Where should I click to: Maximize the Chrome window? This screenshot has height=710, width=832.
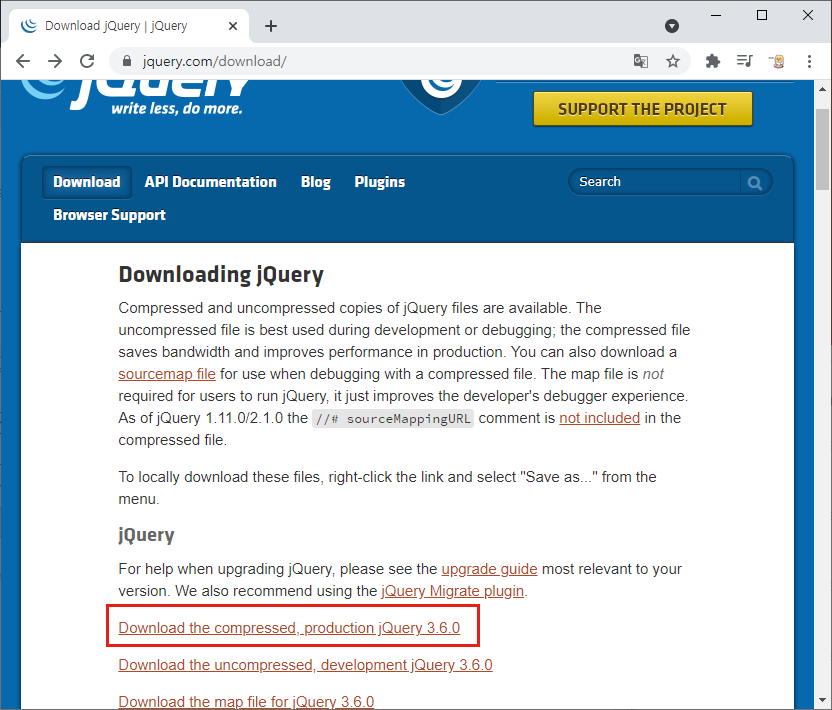[761, 15]
